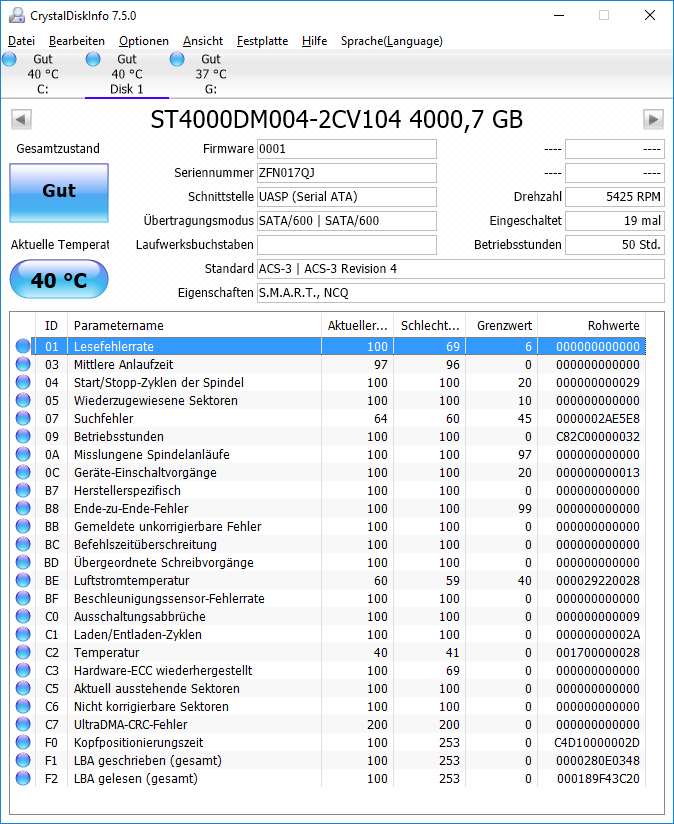Click the Drehzahl value 5425 RPM

pos(615,197)
